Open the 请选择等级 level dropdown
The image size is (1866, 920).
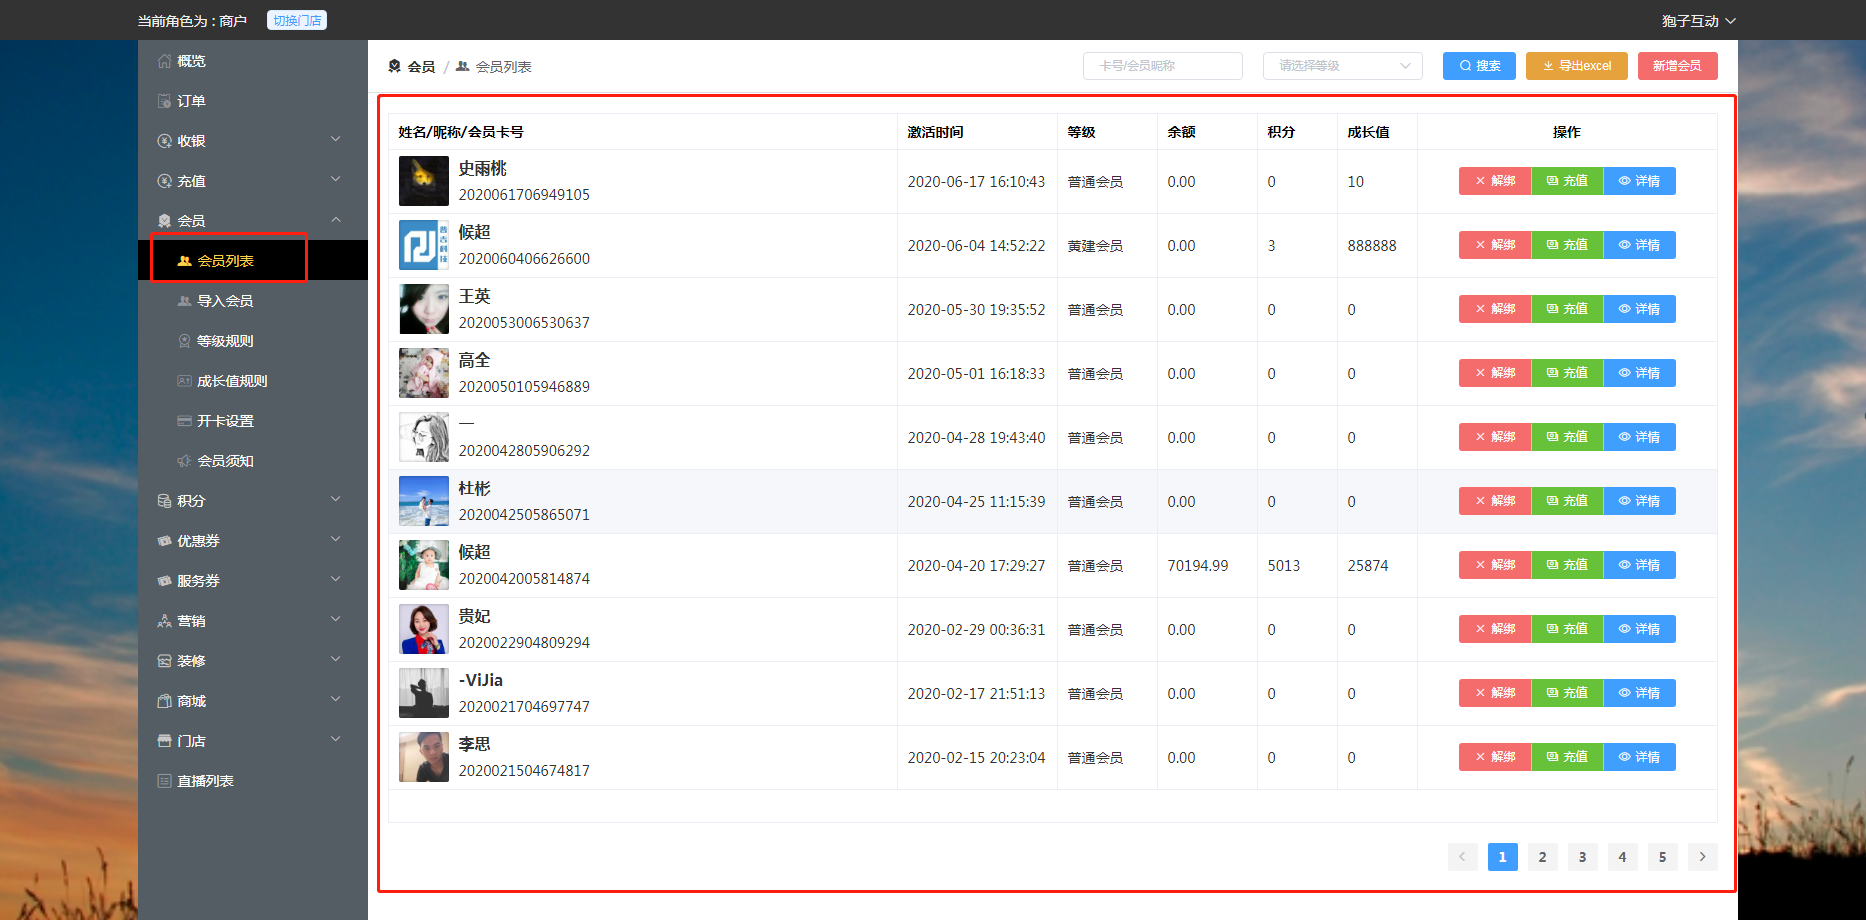[x=1343, y=66]
